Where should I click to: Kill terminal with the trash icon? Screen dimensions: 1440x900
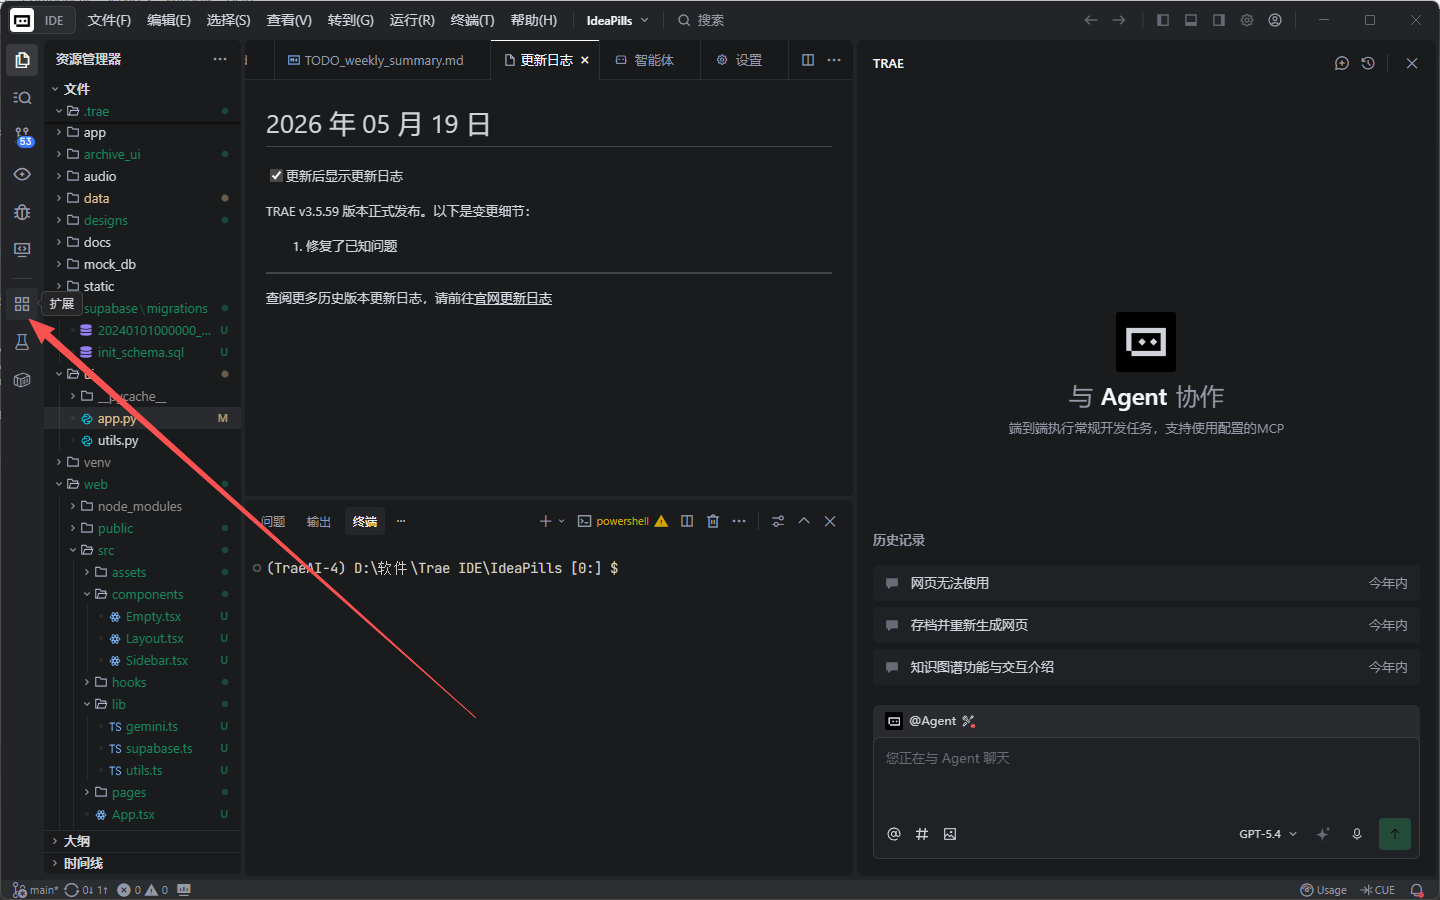coord(713,521)
